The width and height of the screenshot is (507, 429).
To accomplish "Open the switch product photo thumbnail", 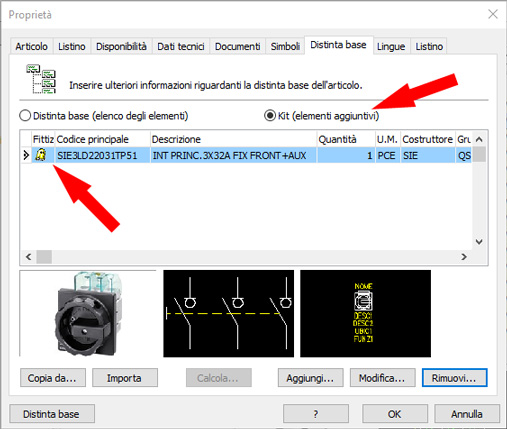I will 88,313.
